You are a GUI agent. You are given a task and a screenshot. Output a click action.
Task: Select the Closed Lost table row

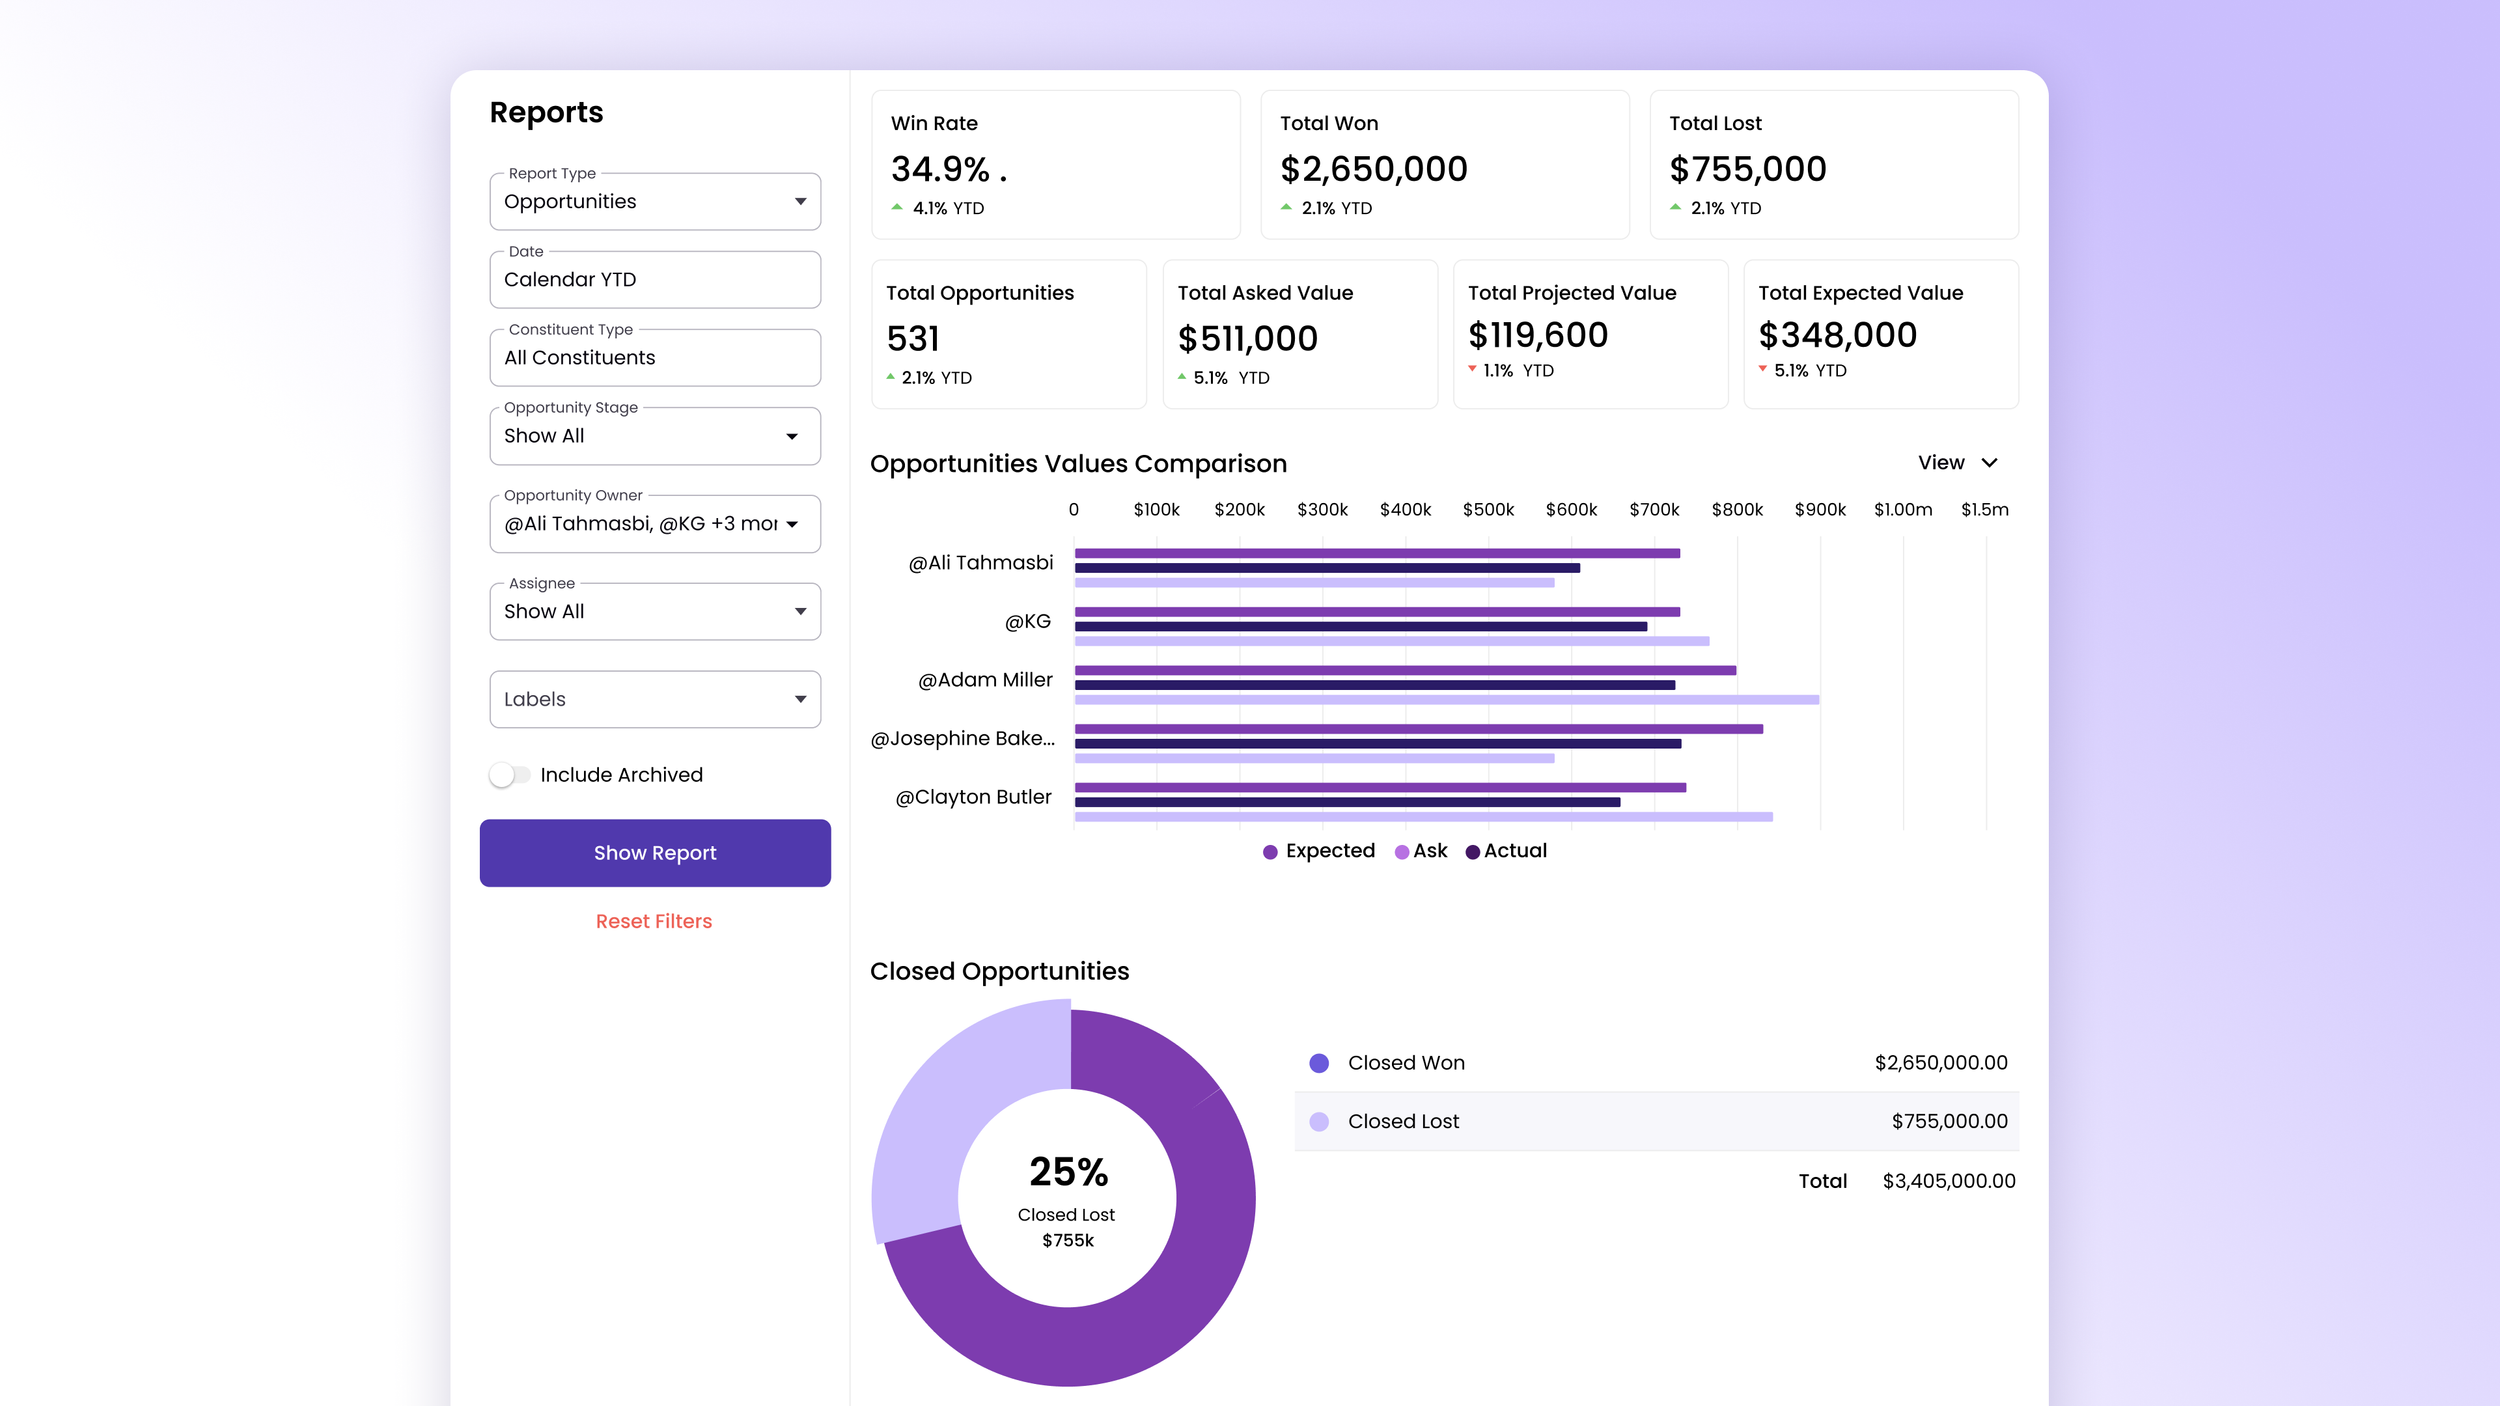click(x=1656, y=1121)
